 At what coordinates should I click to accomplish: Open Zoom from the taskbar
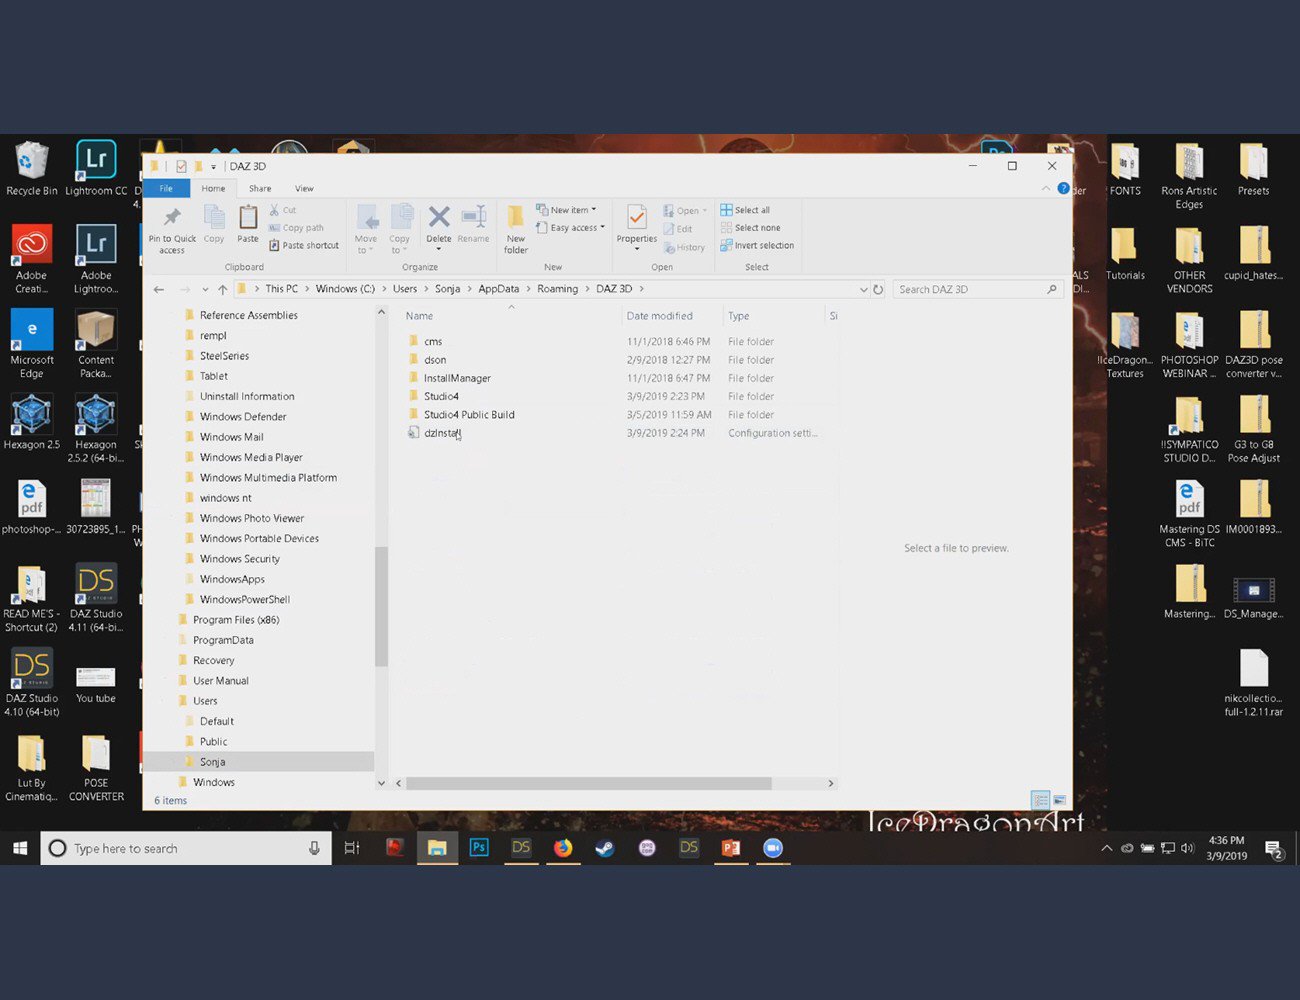tap(773, 848)
